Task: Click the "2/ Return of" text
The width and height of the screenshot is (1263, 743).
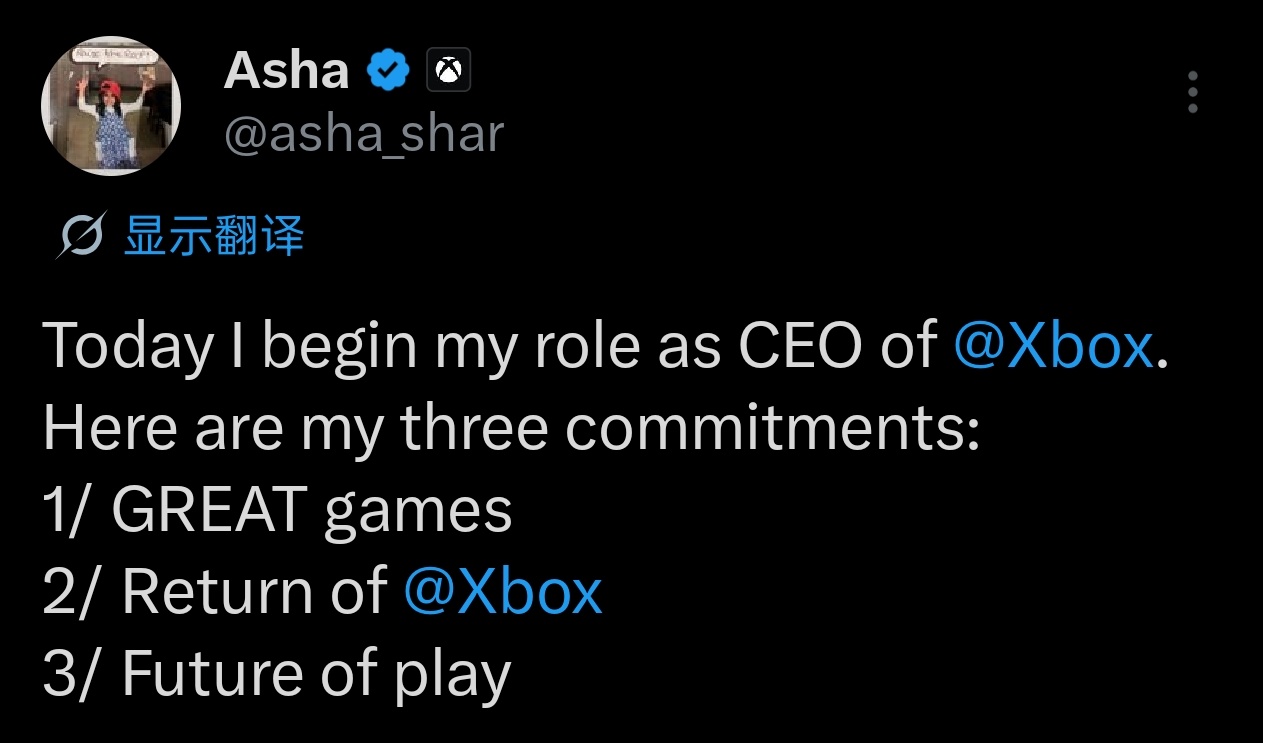Action: (x=214, y=591)
